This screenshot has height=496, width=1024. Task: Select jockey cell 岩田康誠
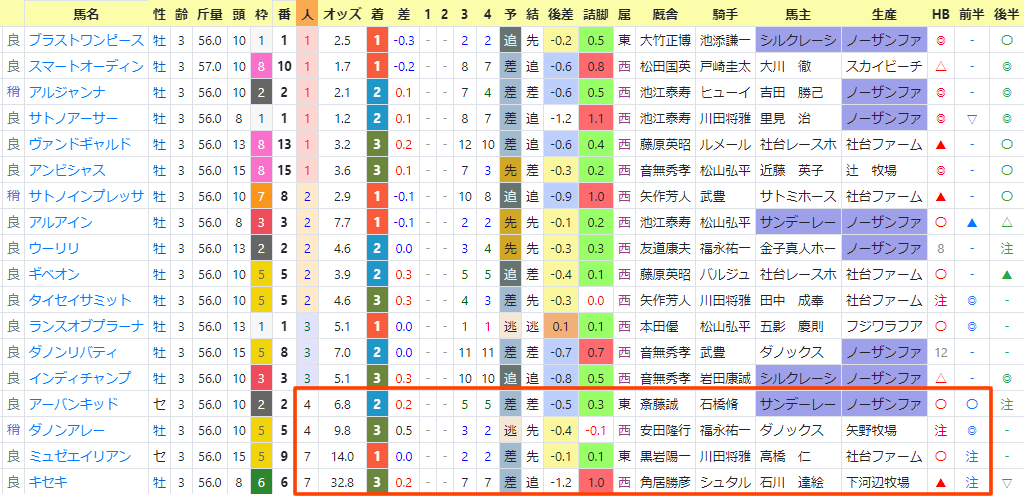[725, 379]
